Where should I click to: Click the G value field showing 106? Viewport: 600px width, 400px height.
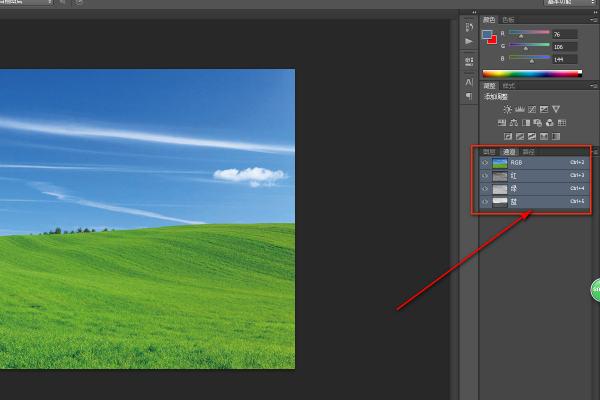click(564, 47)
